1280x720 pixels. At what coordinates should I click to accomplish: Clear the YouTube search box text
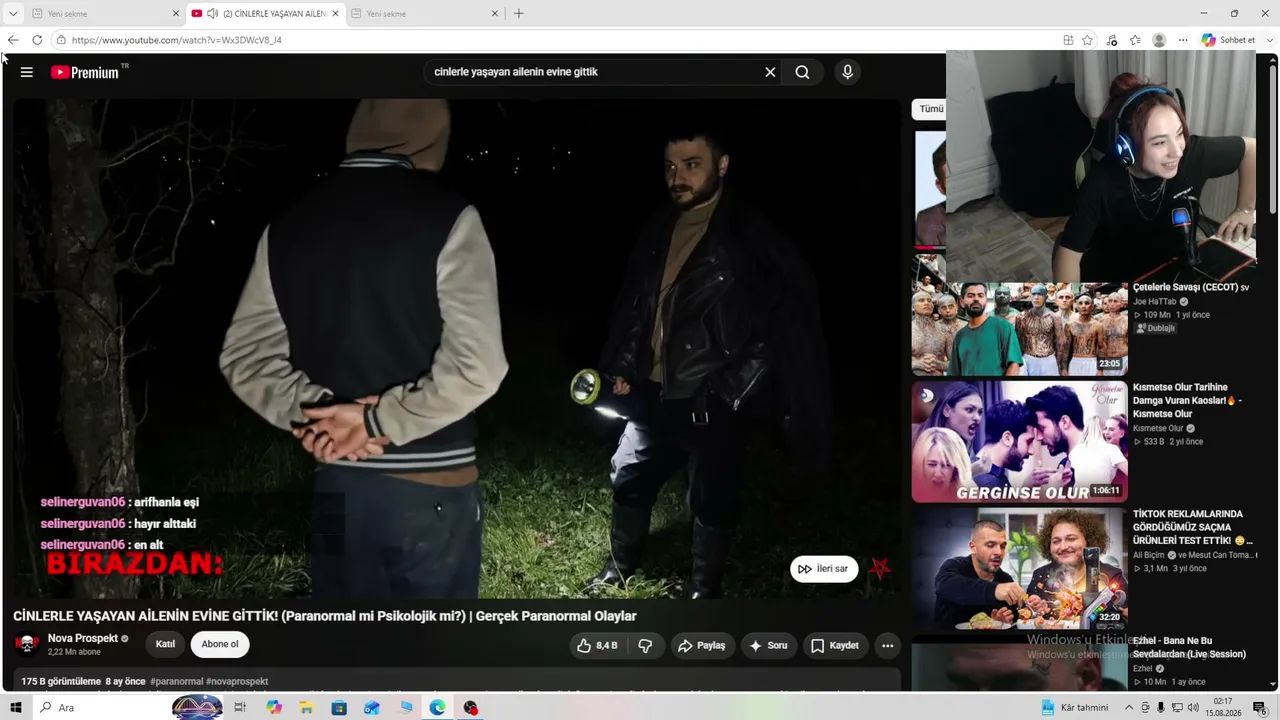(770, 72)
